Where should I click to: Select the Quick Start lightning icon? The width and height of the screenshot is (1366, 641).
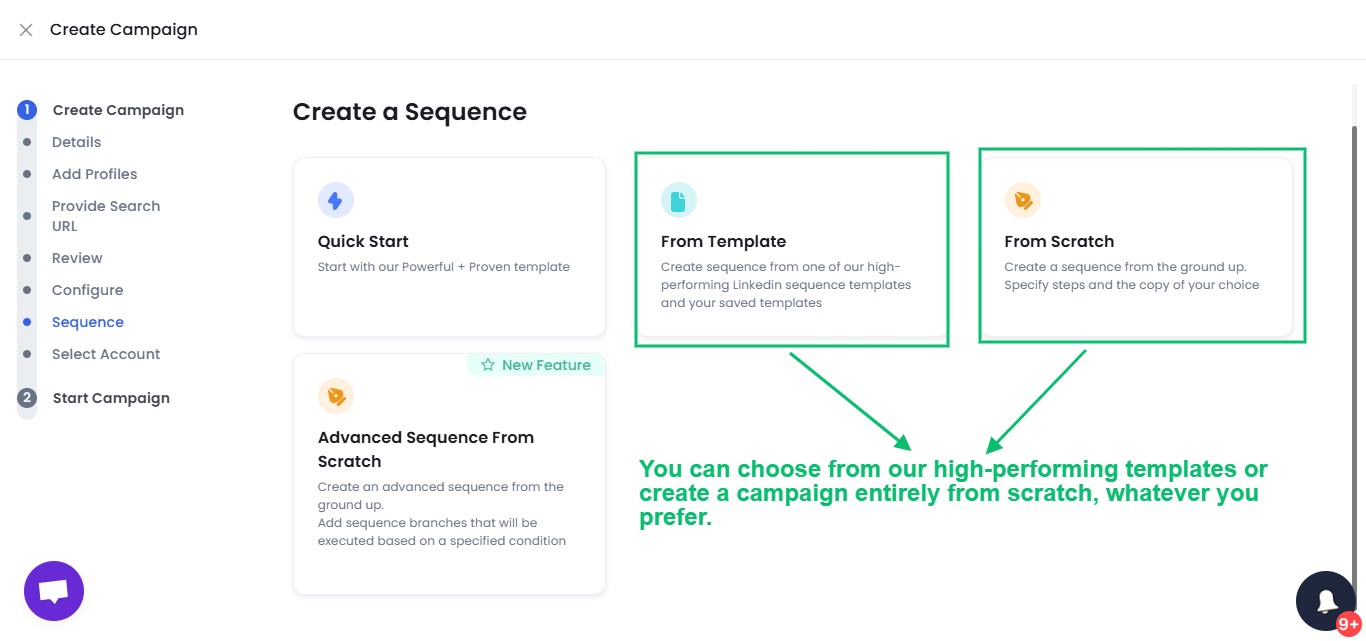coord(336,200)
